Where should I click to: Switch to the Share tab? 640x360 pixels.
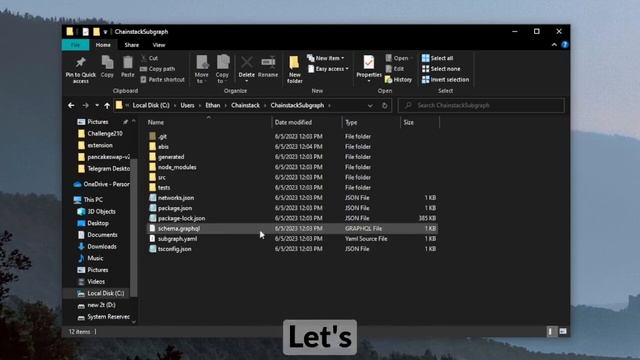(x=131, y=45)
